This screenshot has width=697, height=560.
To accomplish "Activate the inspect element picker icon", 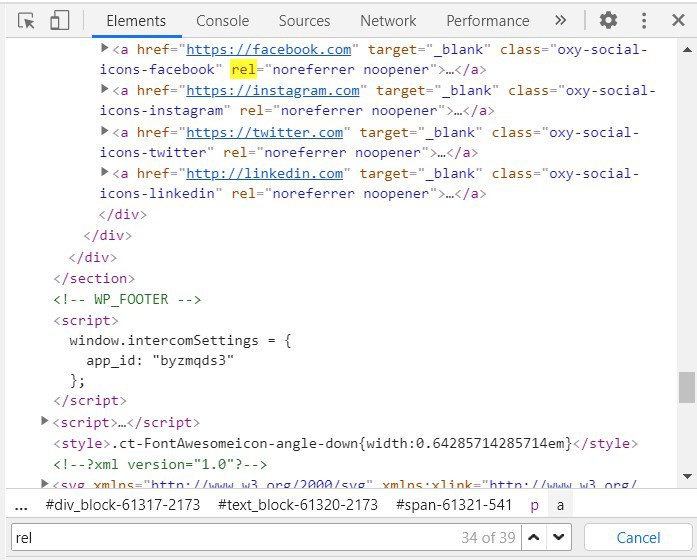I will (x=26, y=21).
